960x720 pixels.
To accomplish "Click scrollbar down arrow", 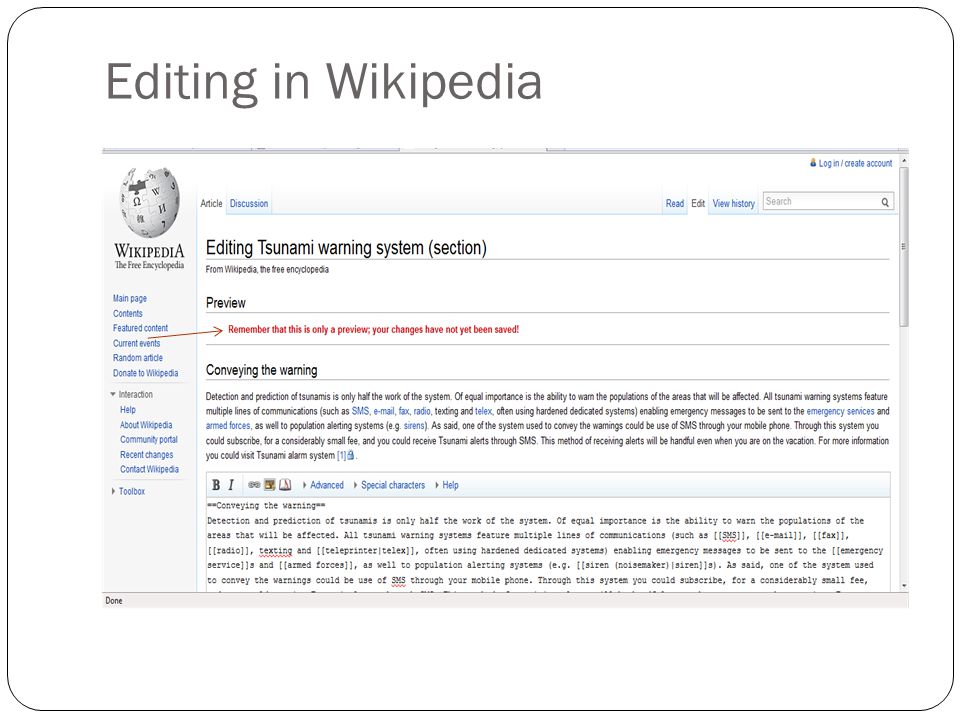I will click(x=904, y=586).
